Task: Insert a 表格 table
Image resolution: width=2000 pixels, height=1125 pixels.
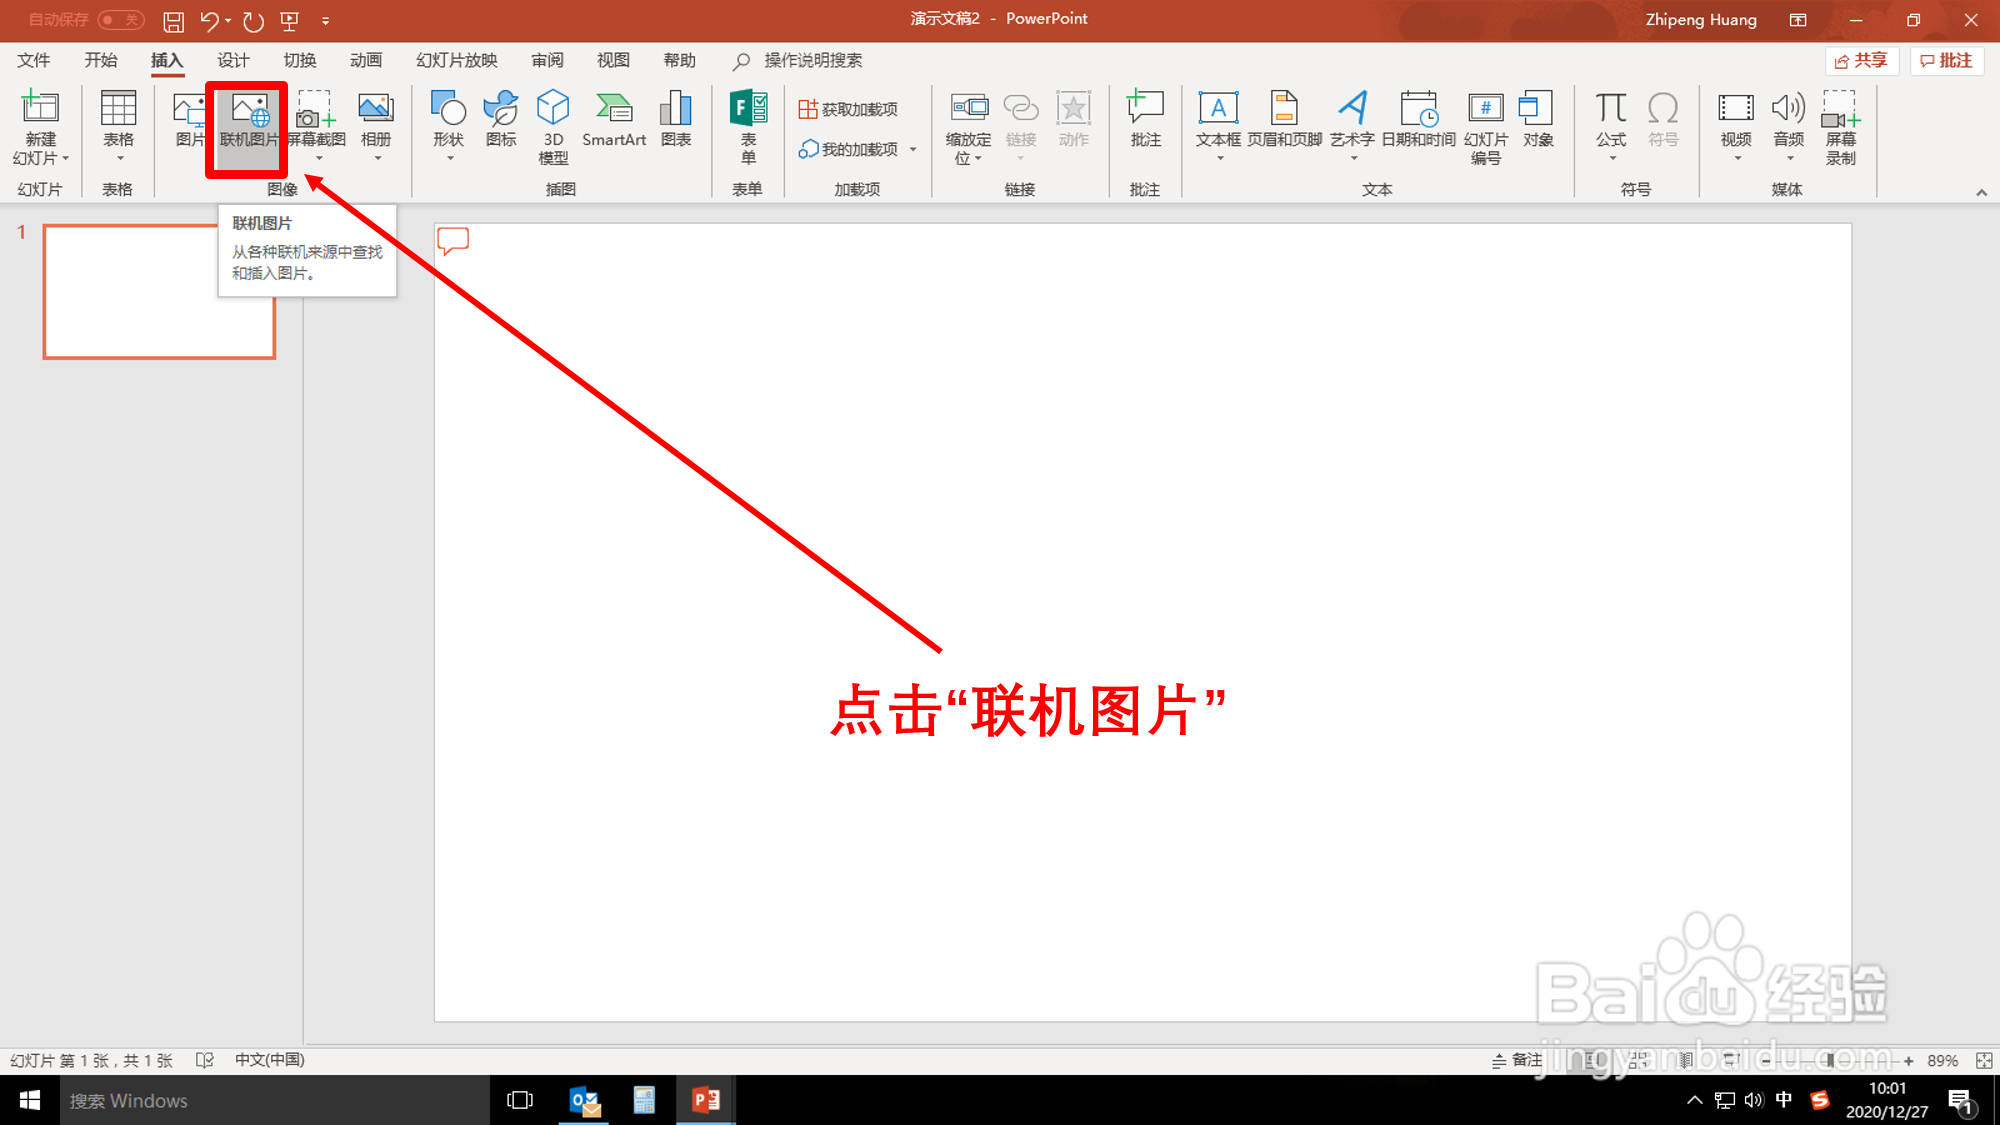Action: point(118,125)
